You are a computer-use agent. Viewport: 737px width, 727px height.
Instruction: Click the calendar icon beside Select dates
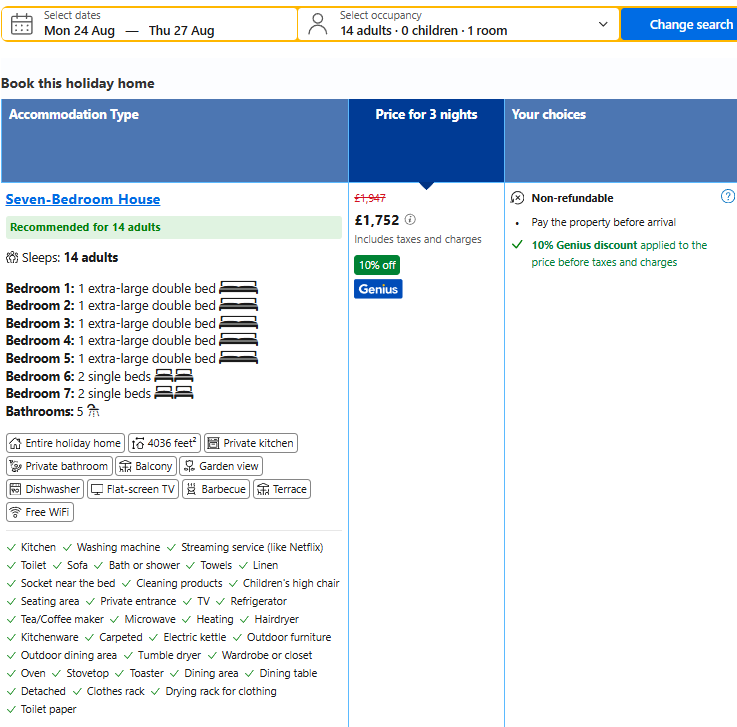click(22, 24)
